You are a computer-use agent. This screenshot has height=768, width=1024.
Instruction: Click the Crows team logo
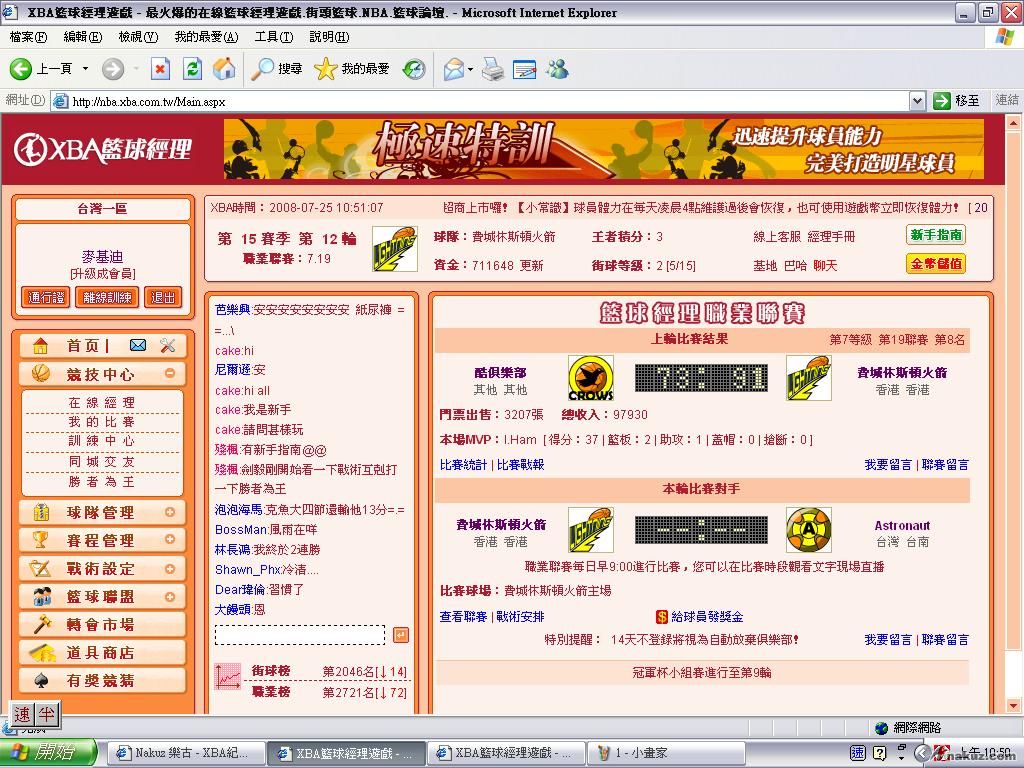pyautogui.click(x=590, y=378)
